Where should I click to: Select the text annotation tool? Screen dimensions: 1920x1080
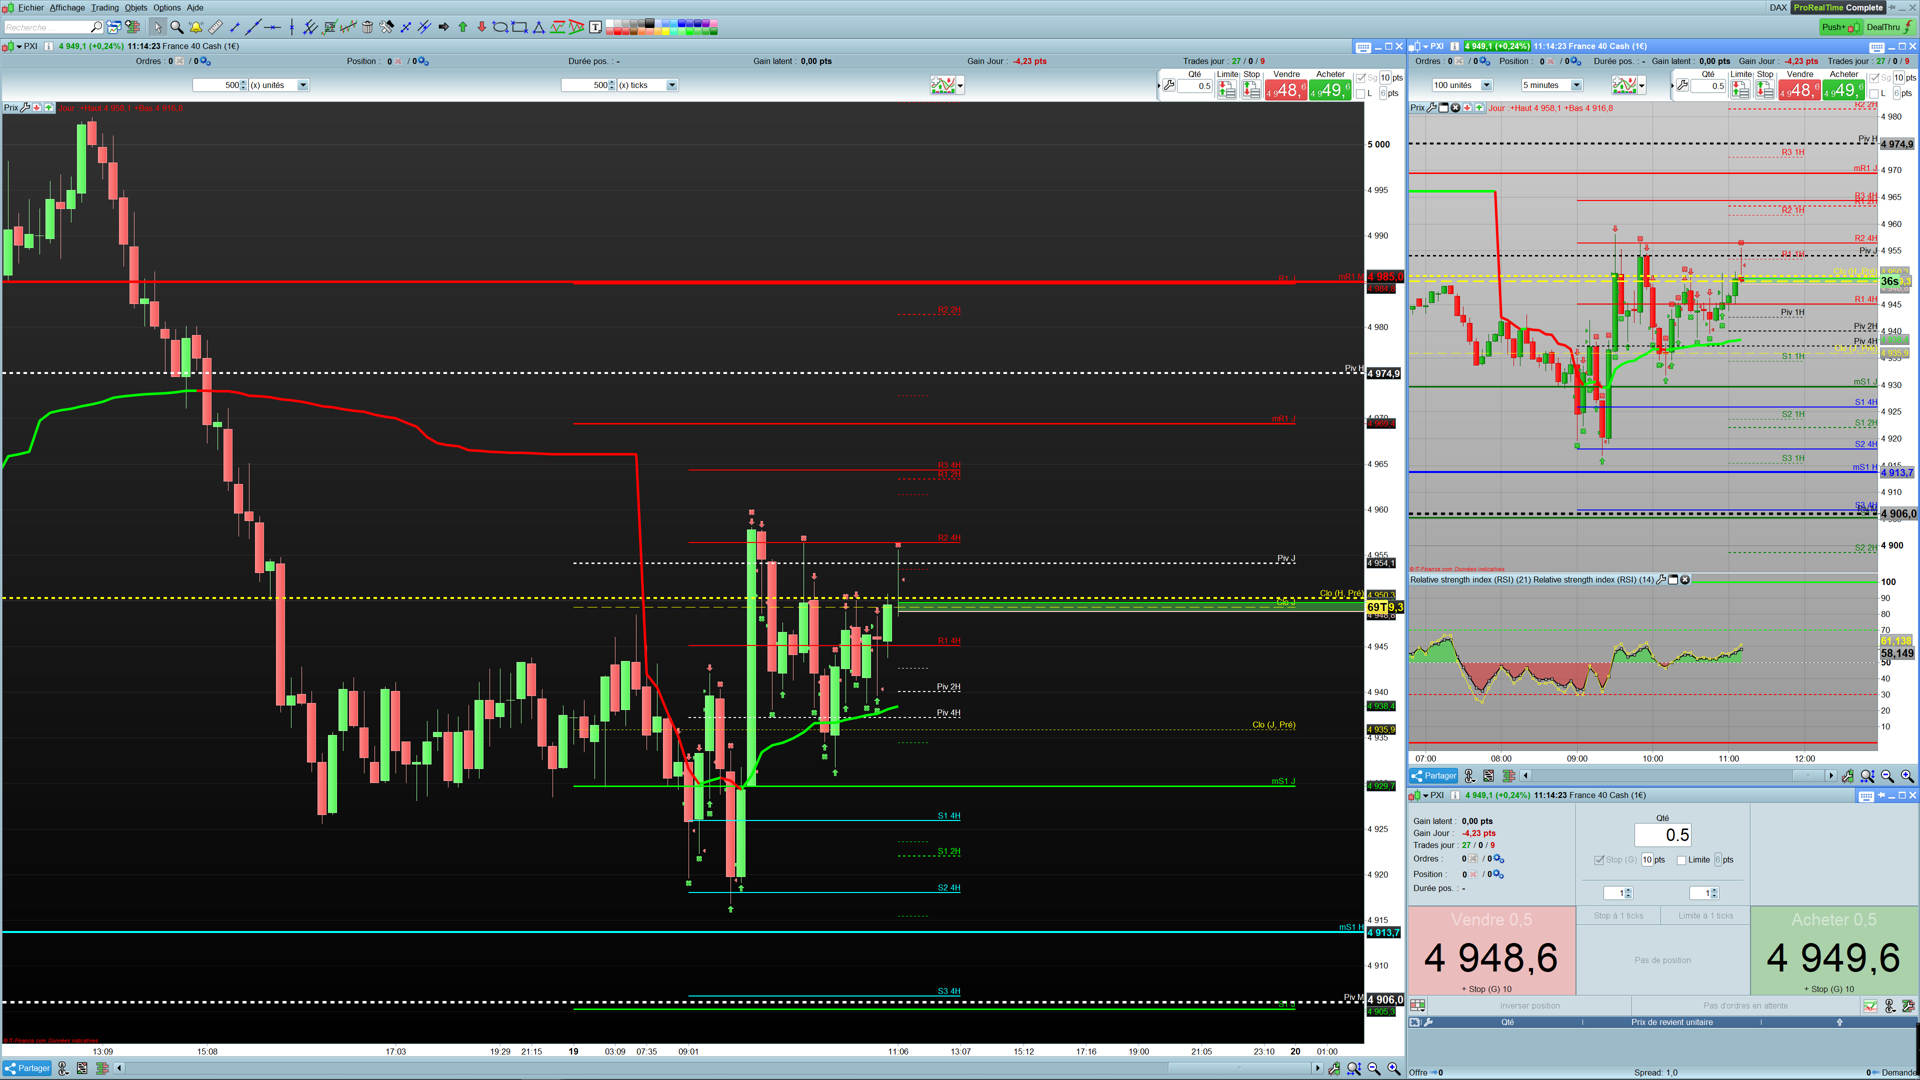pos(595,27)
